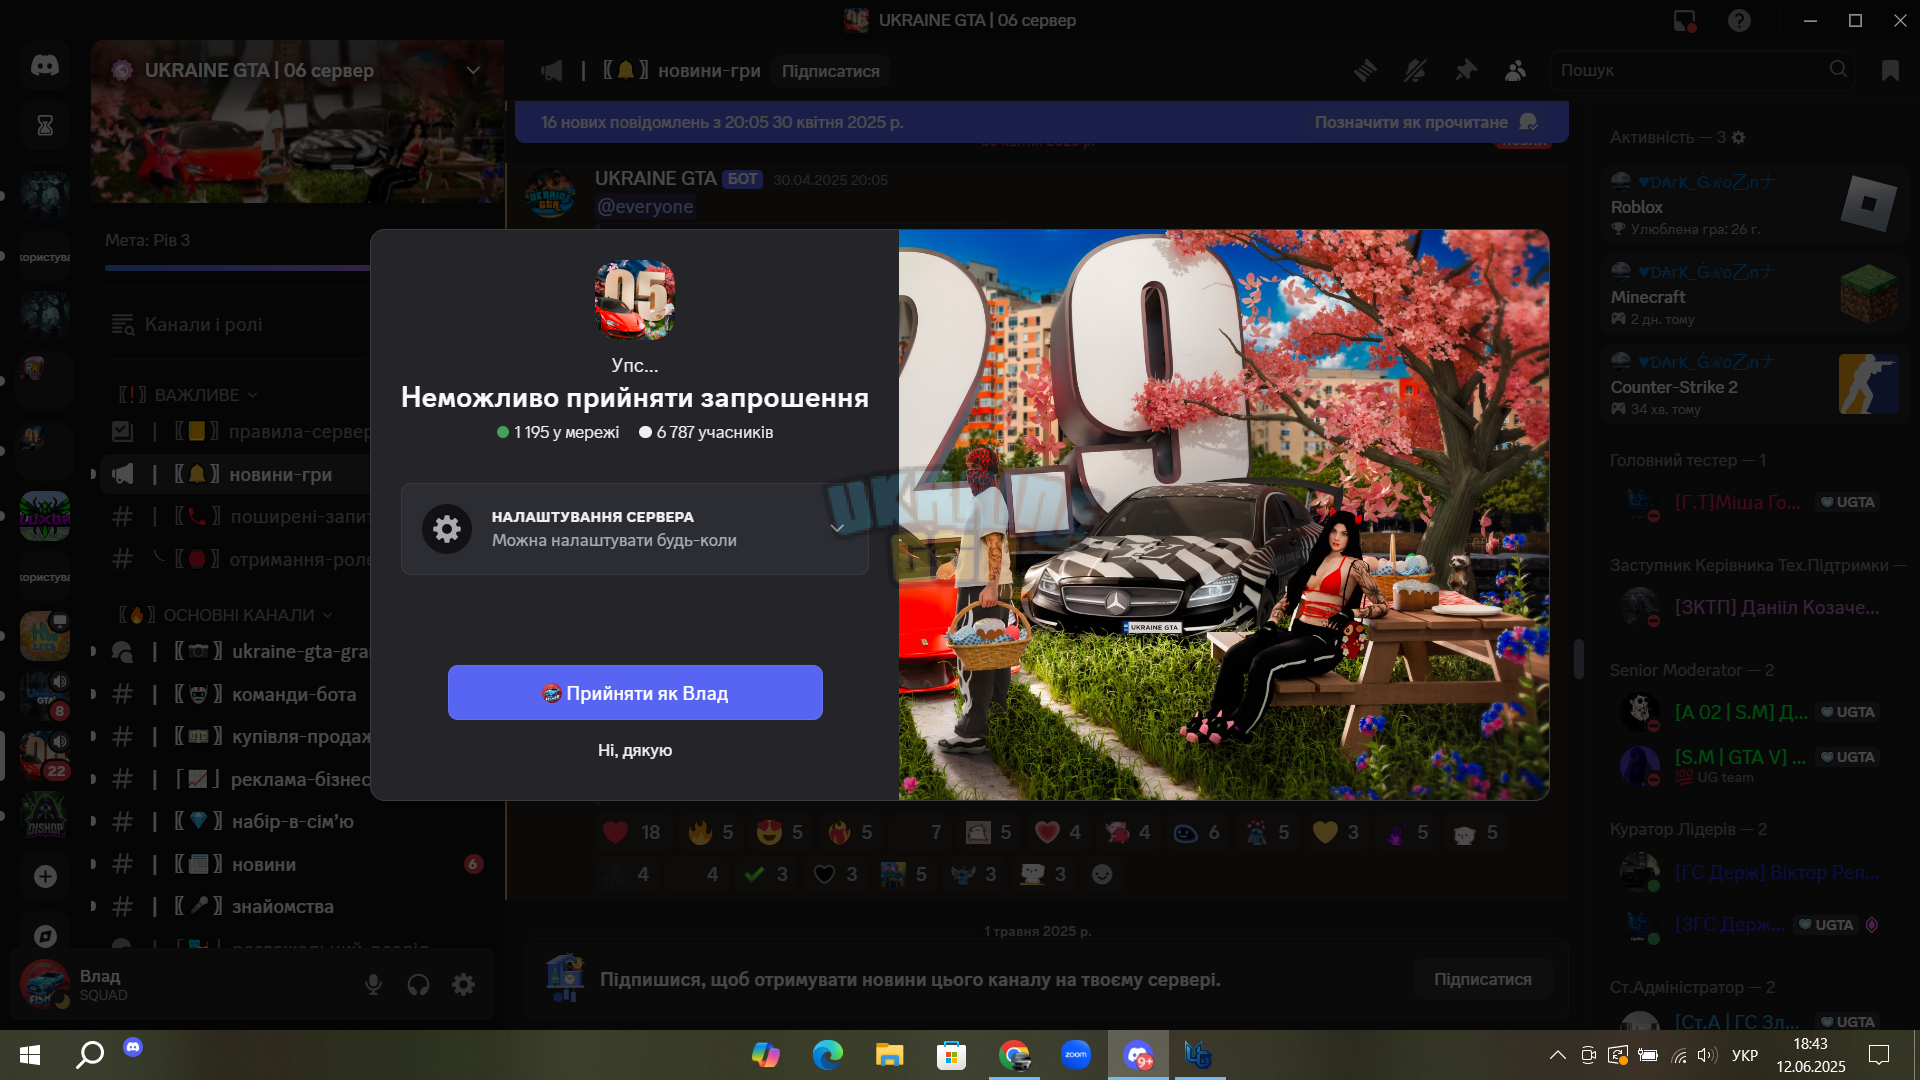This screenshot has height=1080, width=1920.
Task: Click Підписатися button in channel header
Action: (831, 71)
